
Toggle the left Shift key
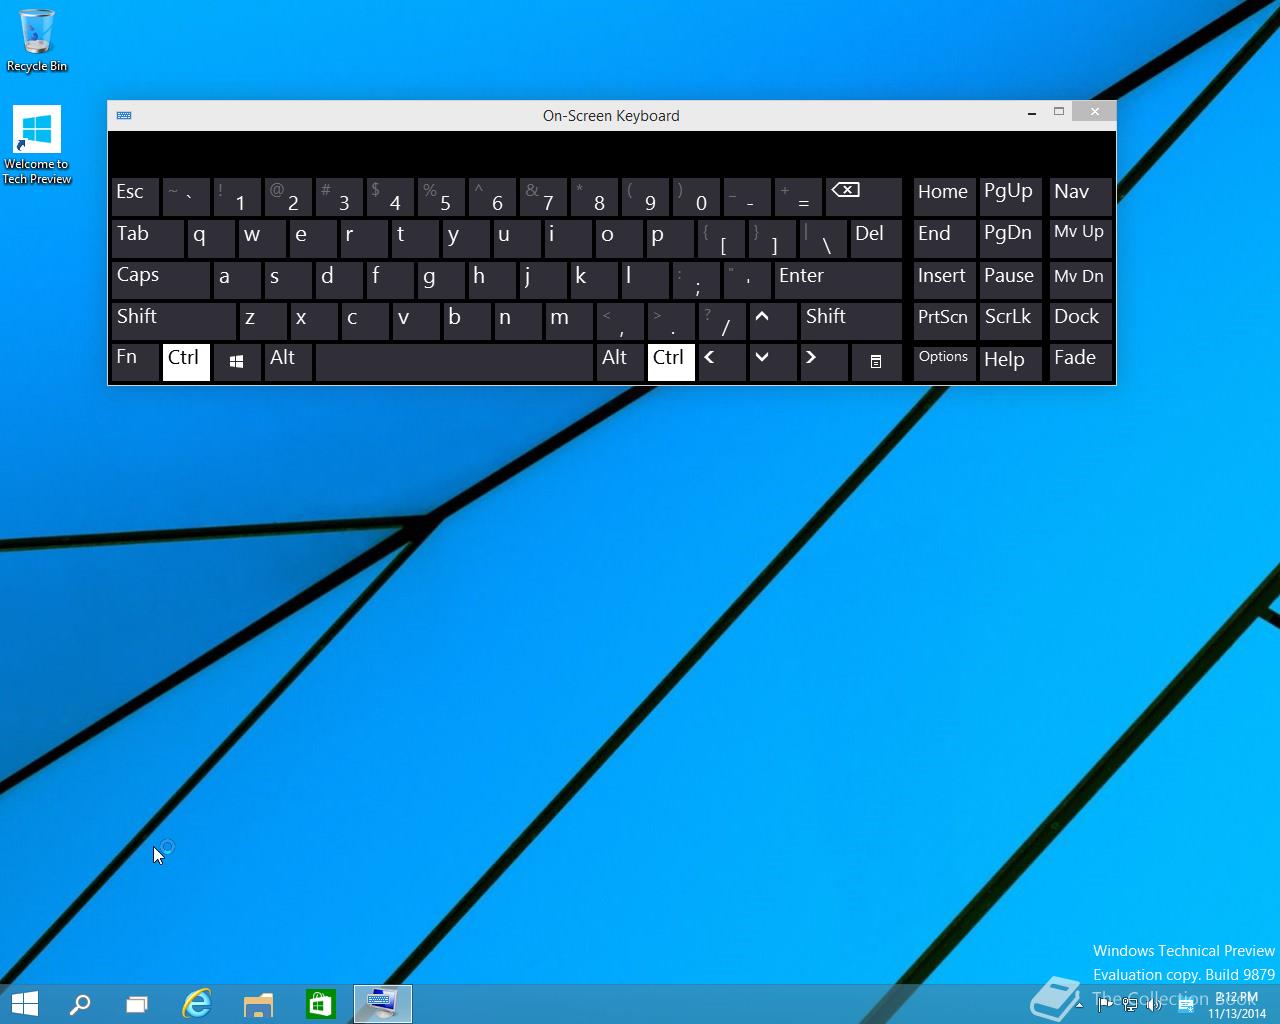(x=173, y=321)
